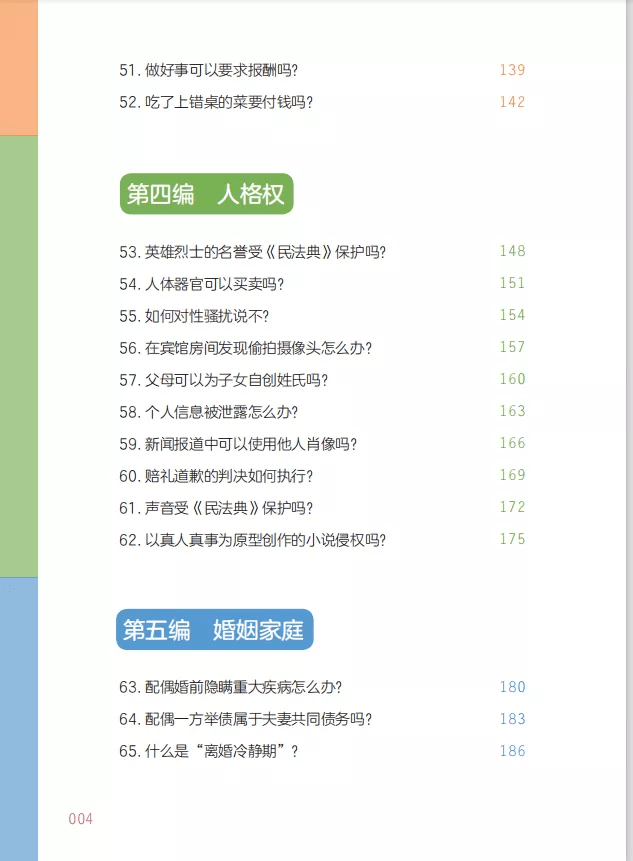Click page number 154

click(x=512, y=315)
